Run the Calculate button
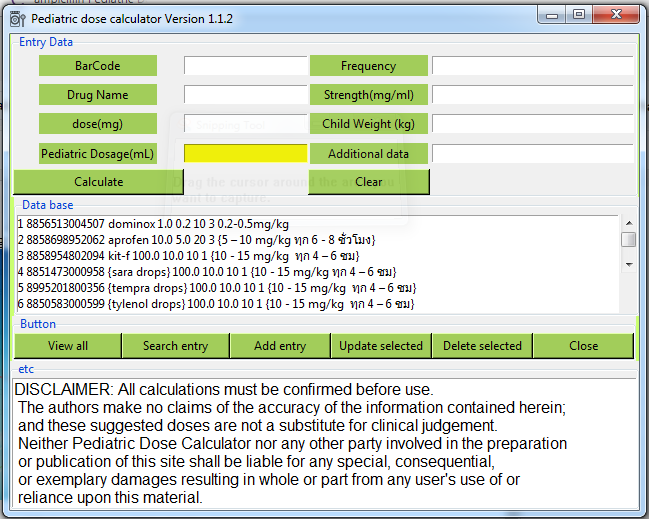This screenshot has height=519, width=649. pos(99,182)
